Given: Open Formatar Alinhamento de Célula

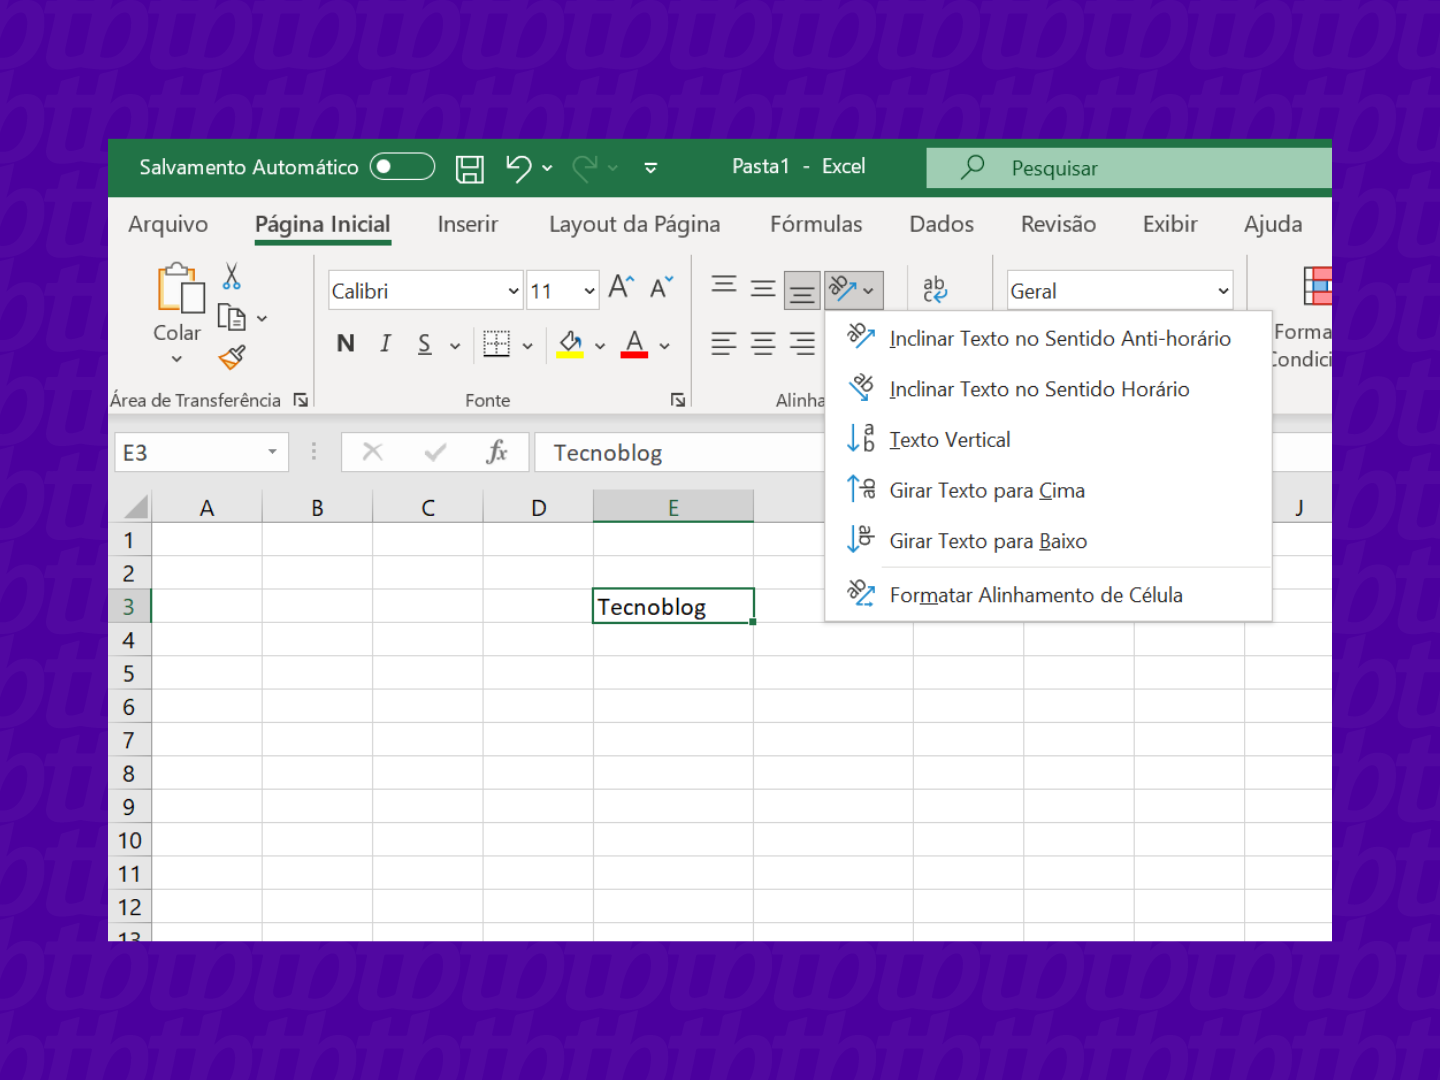Looking at the screenshot, I should [x=1048, y=595].
